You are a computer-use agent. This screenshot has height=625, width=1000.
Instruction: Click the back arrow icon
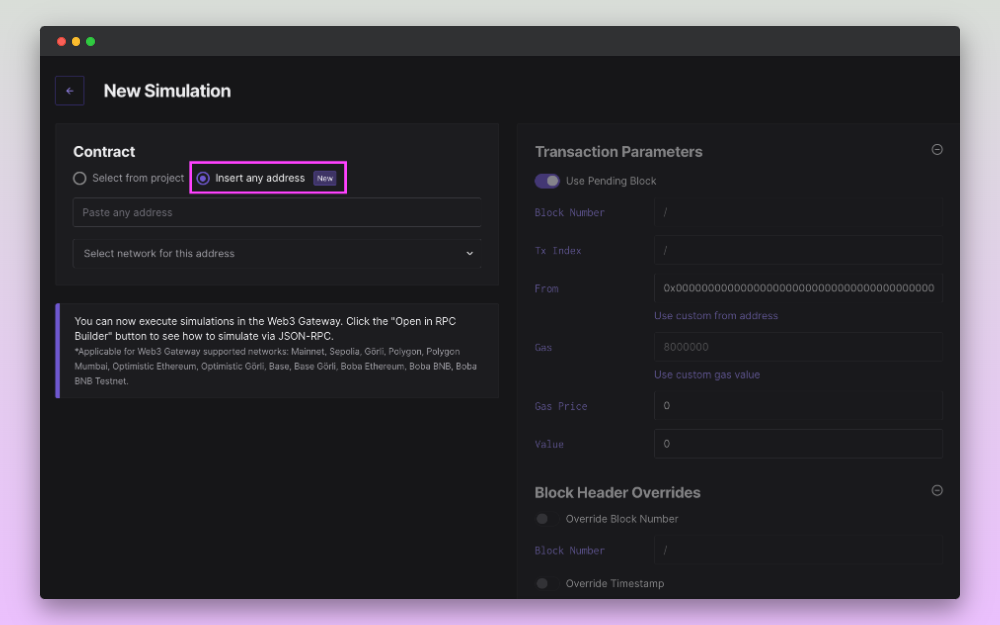tap(69, 90)
